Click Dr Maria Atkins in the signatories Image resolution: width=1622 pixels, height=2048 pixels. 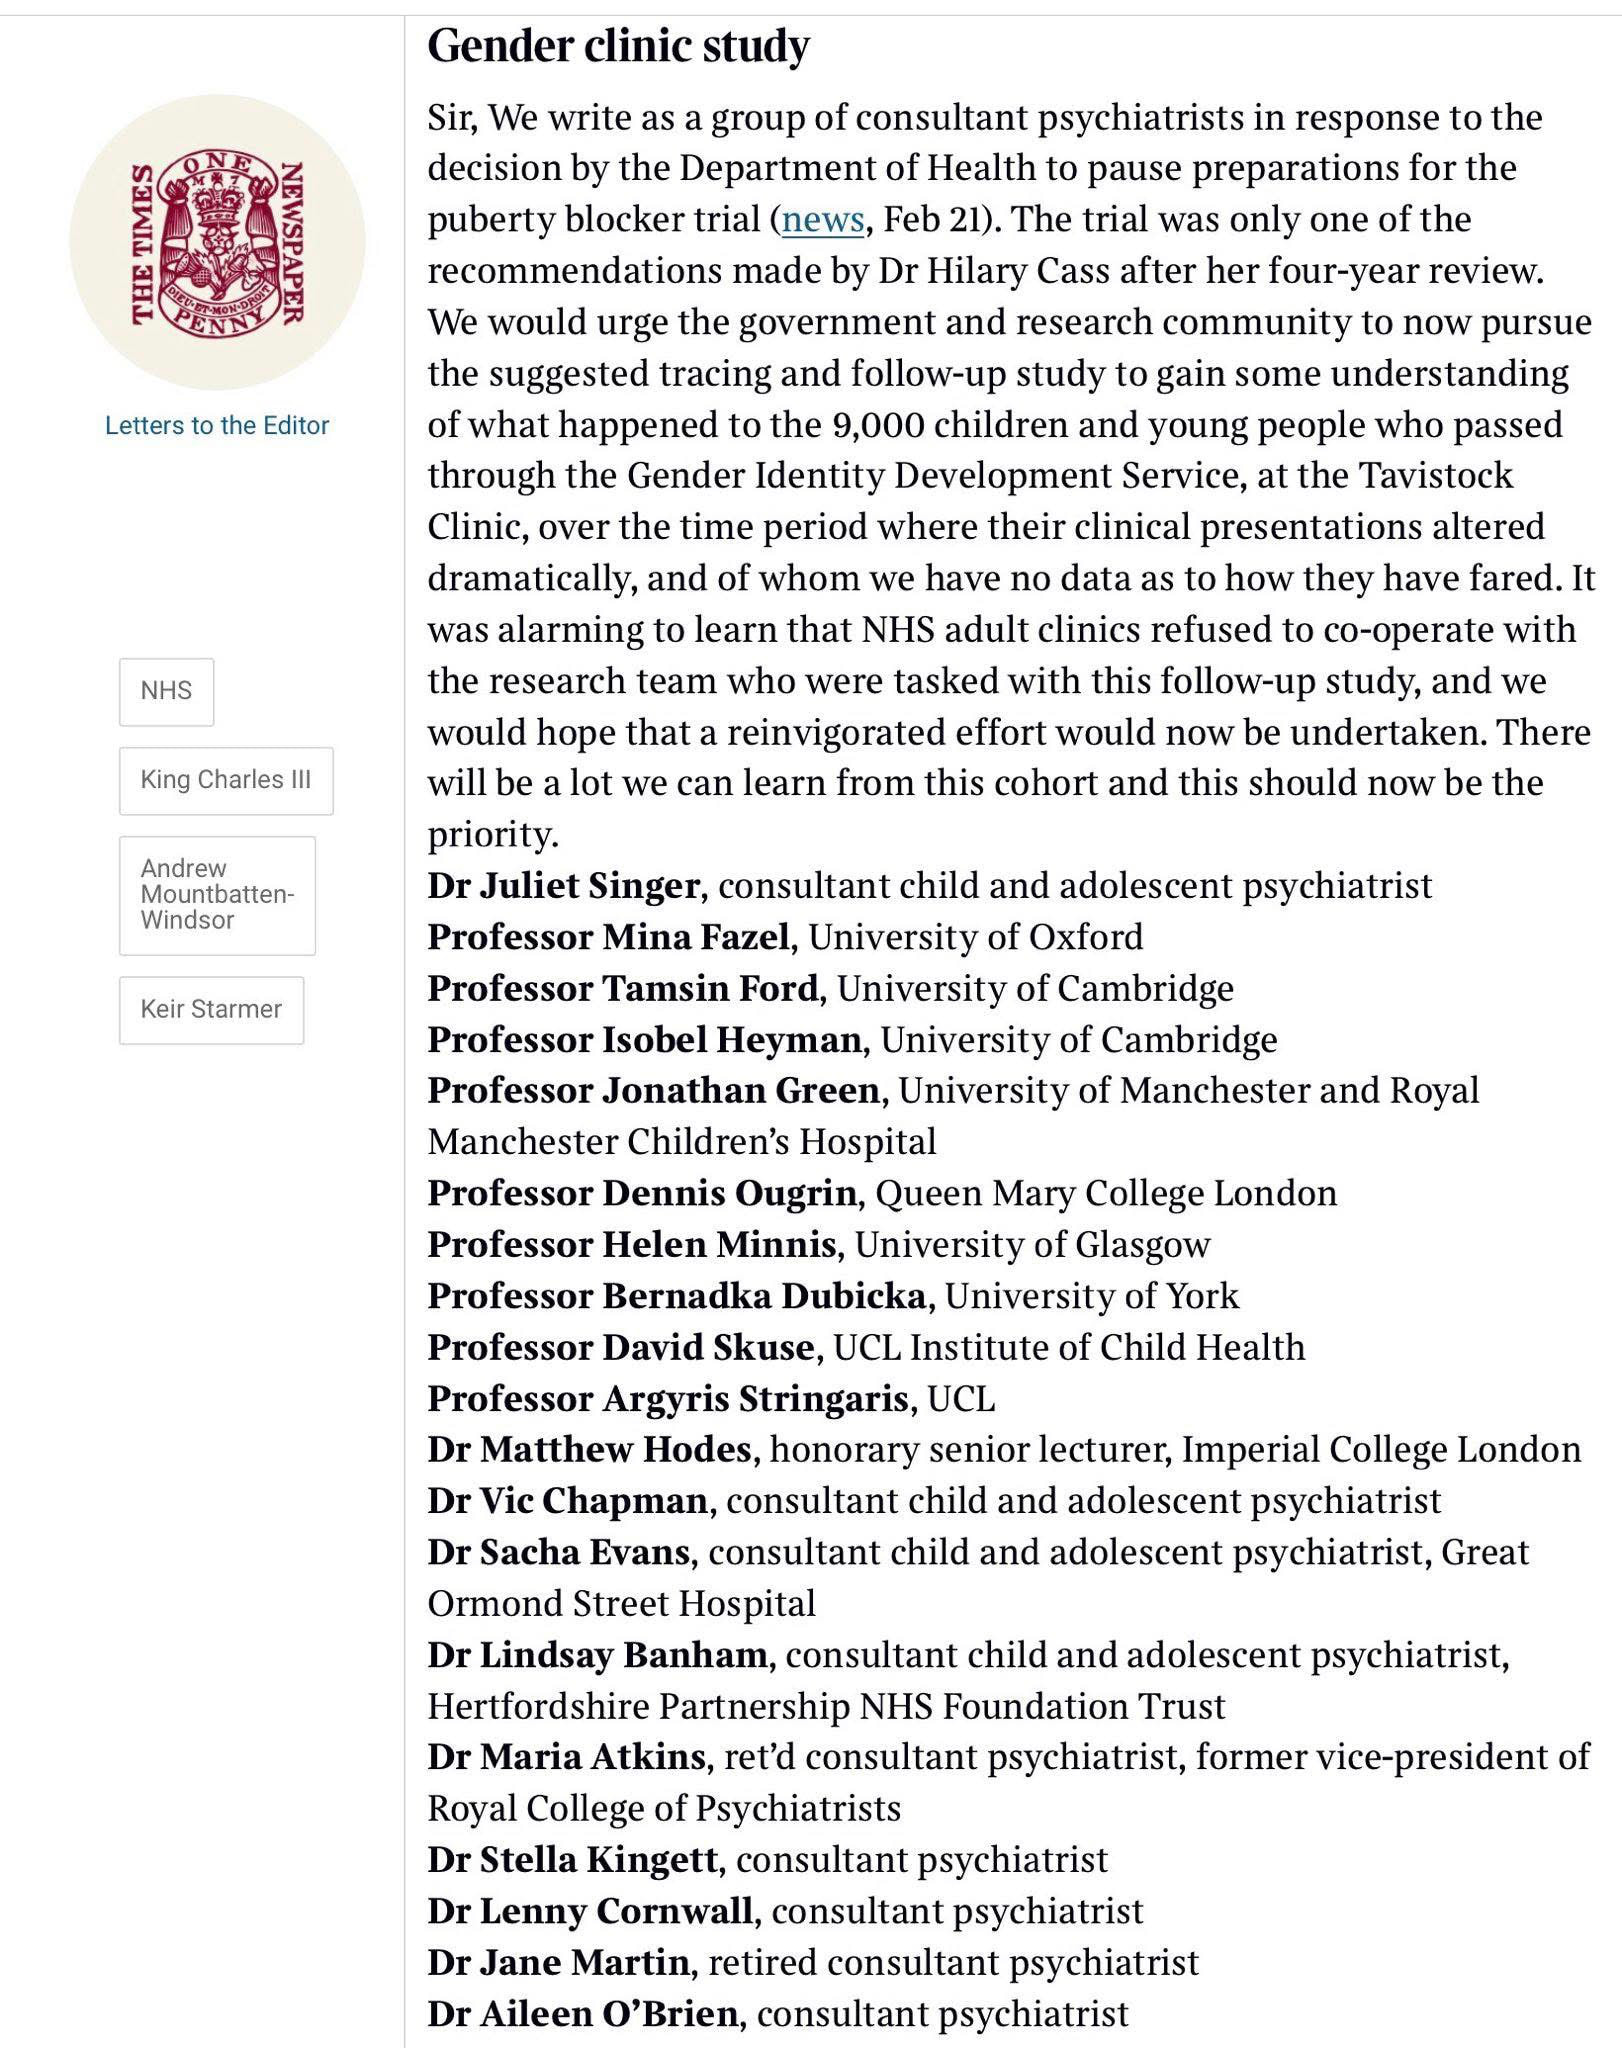(567, 1757)
